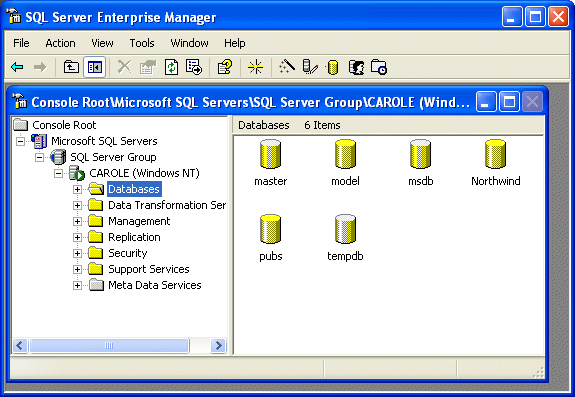Click the Export List toolbar icon
The image size is (575, 397).
(194, 67)
